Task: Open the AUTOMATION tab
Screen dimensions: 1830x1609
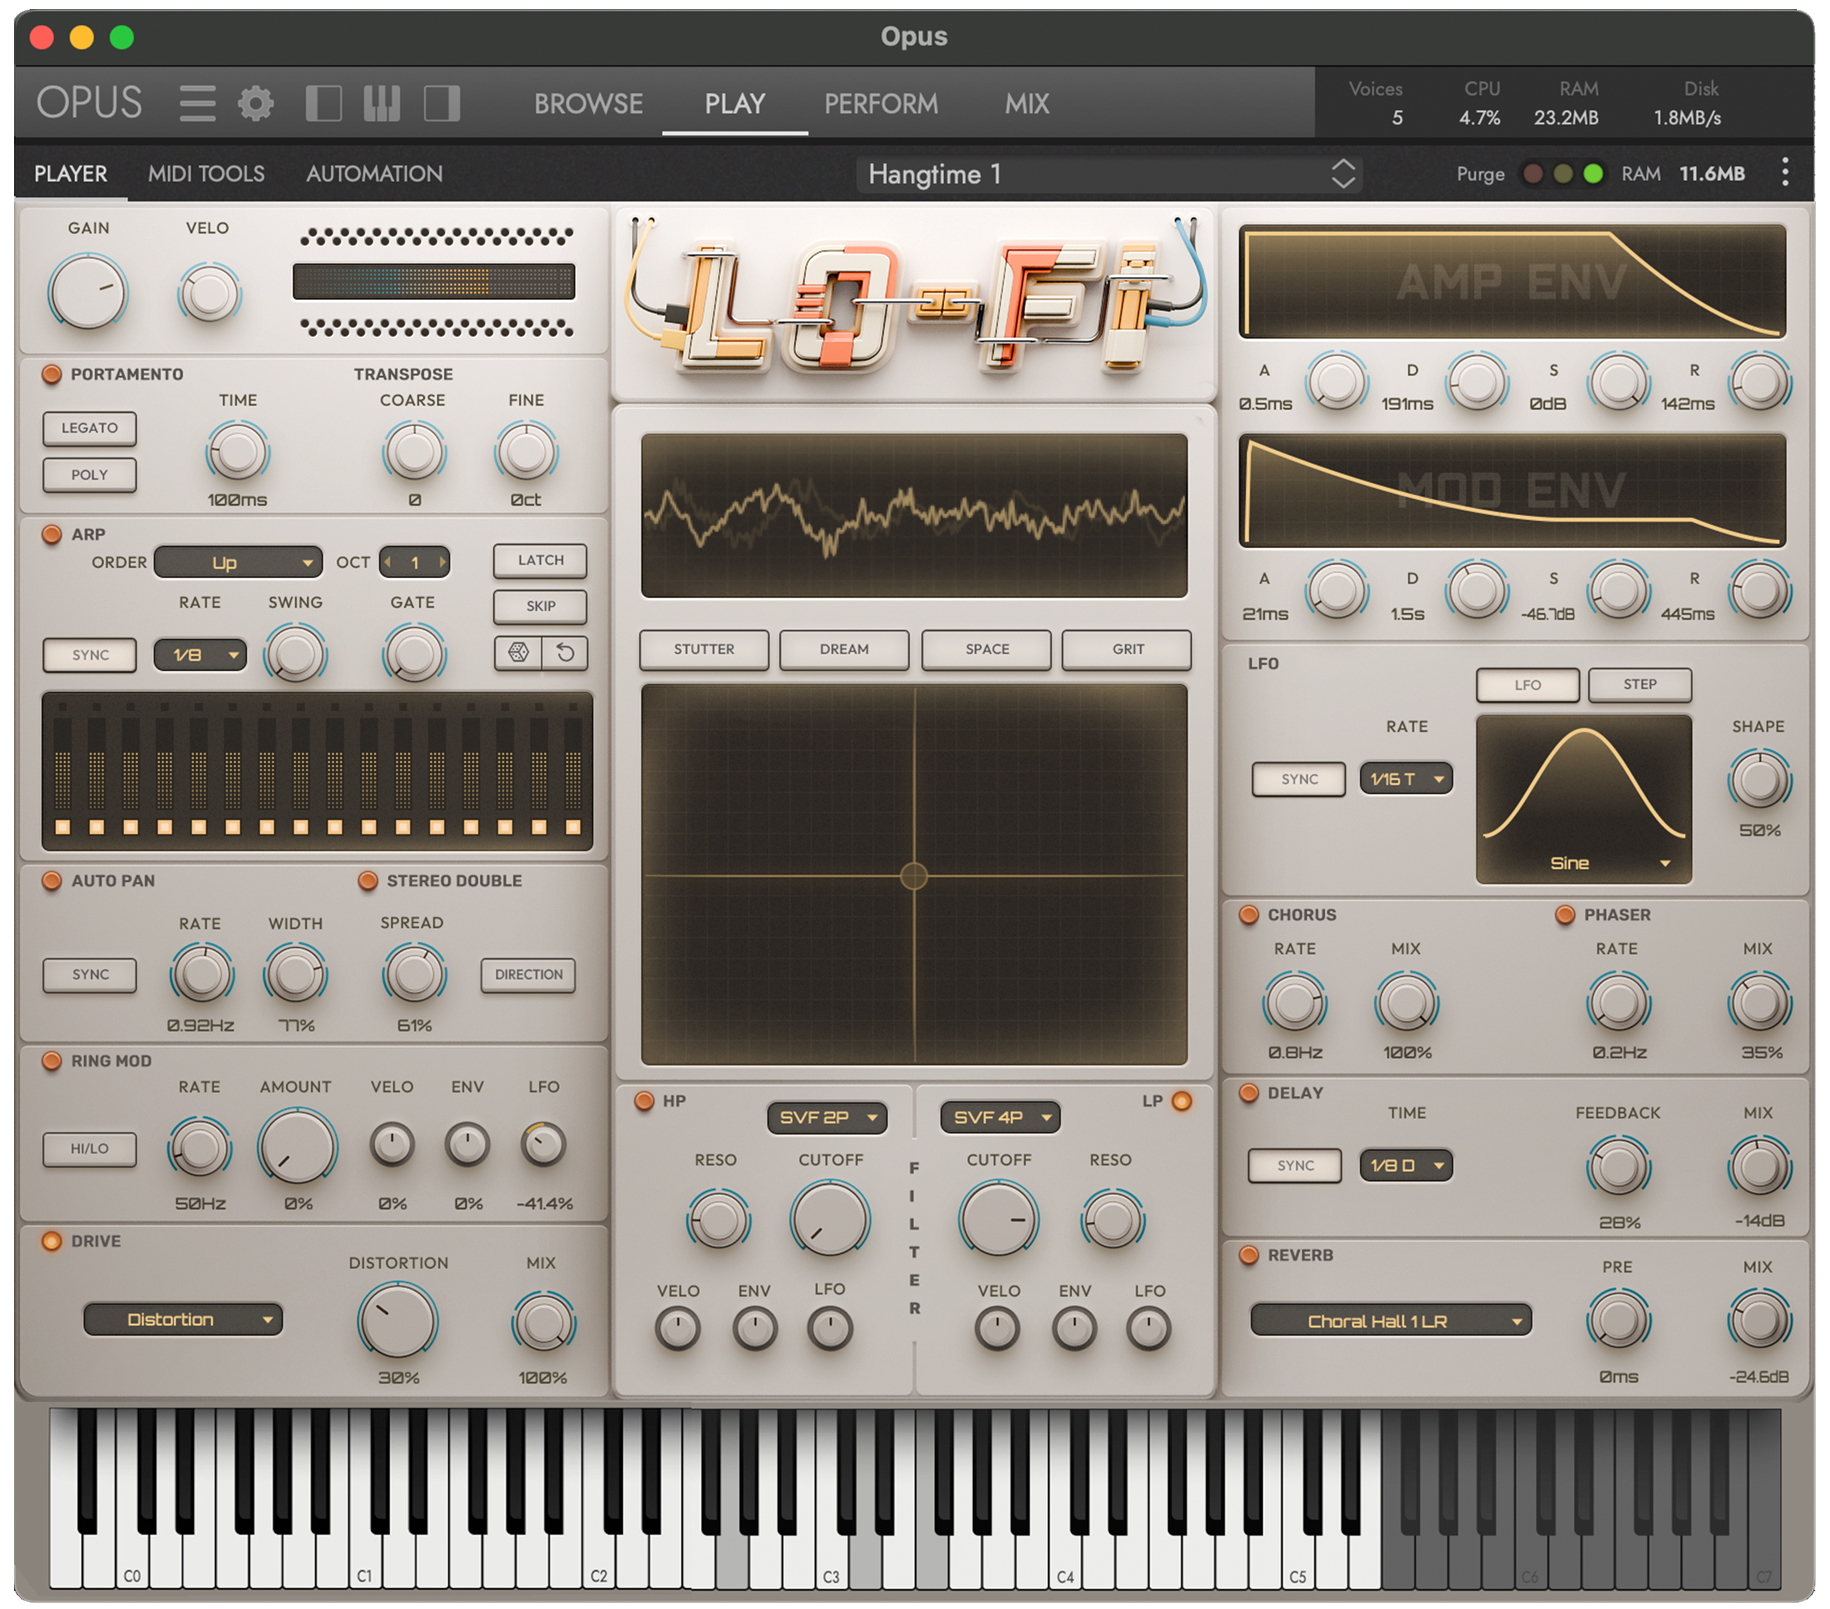Action: pos(374,174)
